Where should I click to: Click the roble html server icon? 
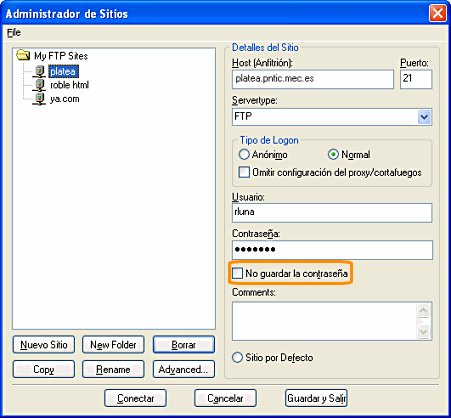(x=40, y=85)
